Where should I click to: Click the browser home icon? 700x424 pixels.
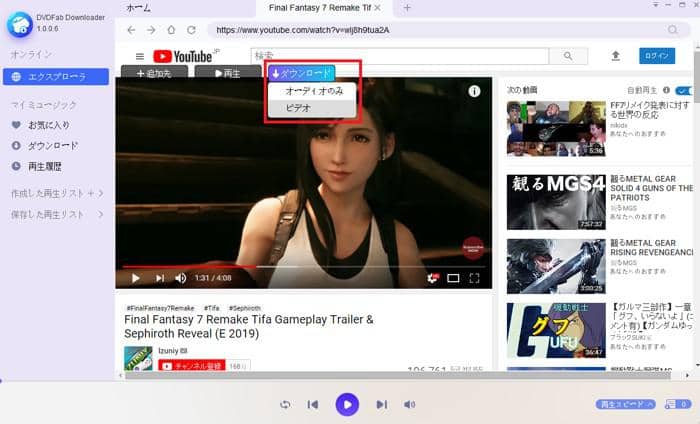[171, 30]
